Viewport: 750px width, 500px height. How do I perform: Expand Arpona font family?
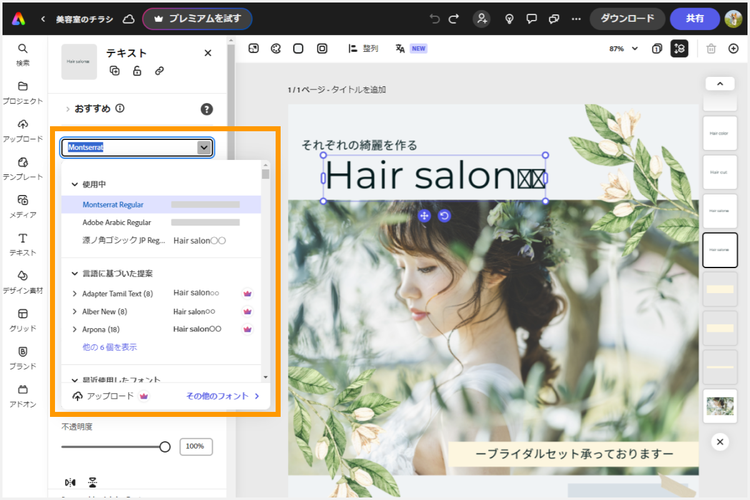tap(75, 329)
